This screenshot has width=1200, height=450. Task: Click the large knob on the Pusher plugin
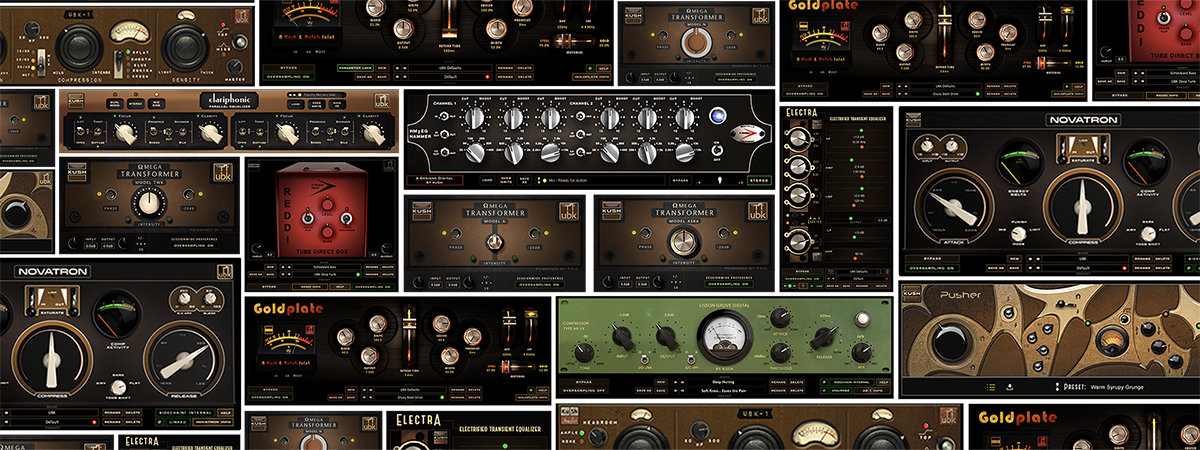951,341
